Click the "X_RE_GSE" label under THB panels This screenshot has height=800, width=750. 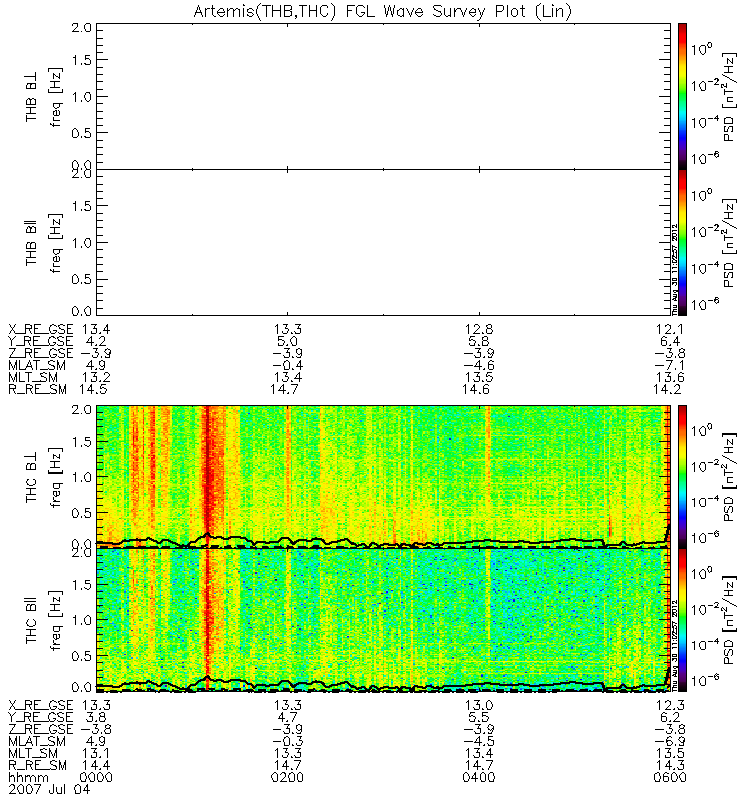coord(41,330)
